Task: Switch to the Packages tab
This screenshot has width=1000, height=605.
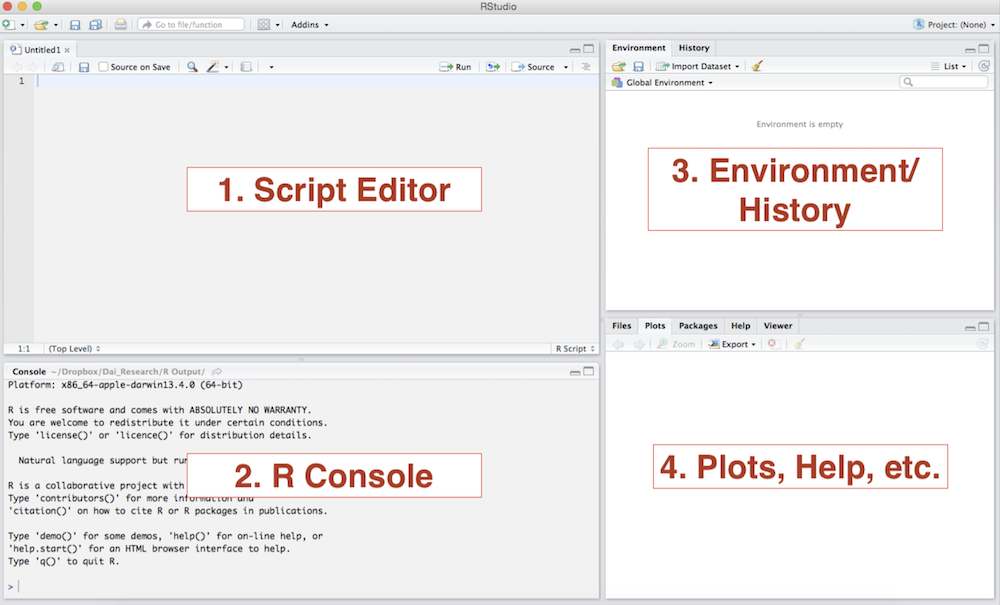Action: coord(698,326)
